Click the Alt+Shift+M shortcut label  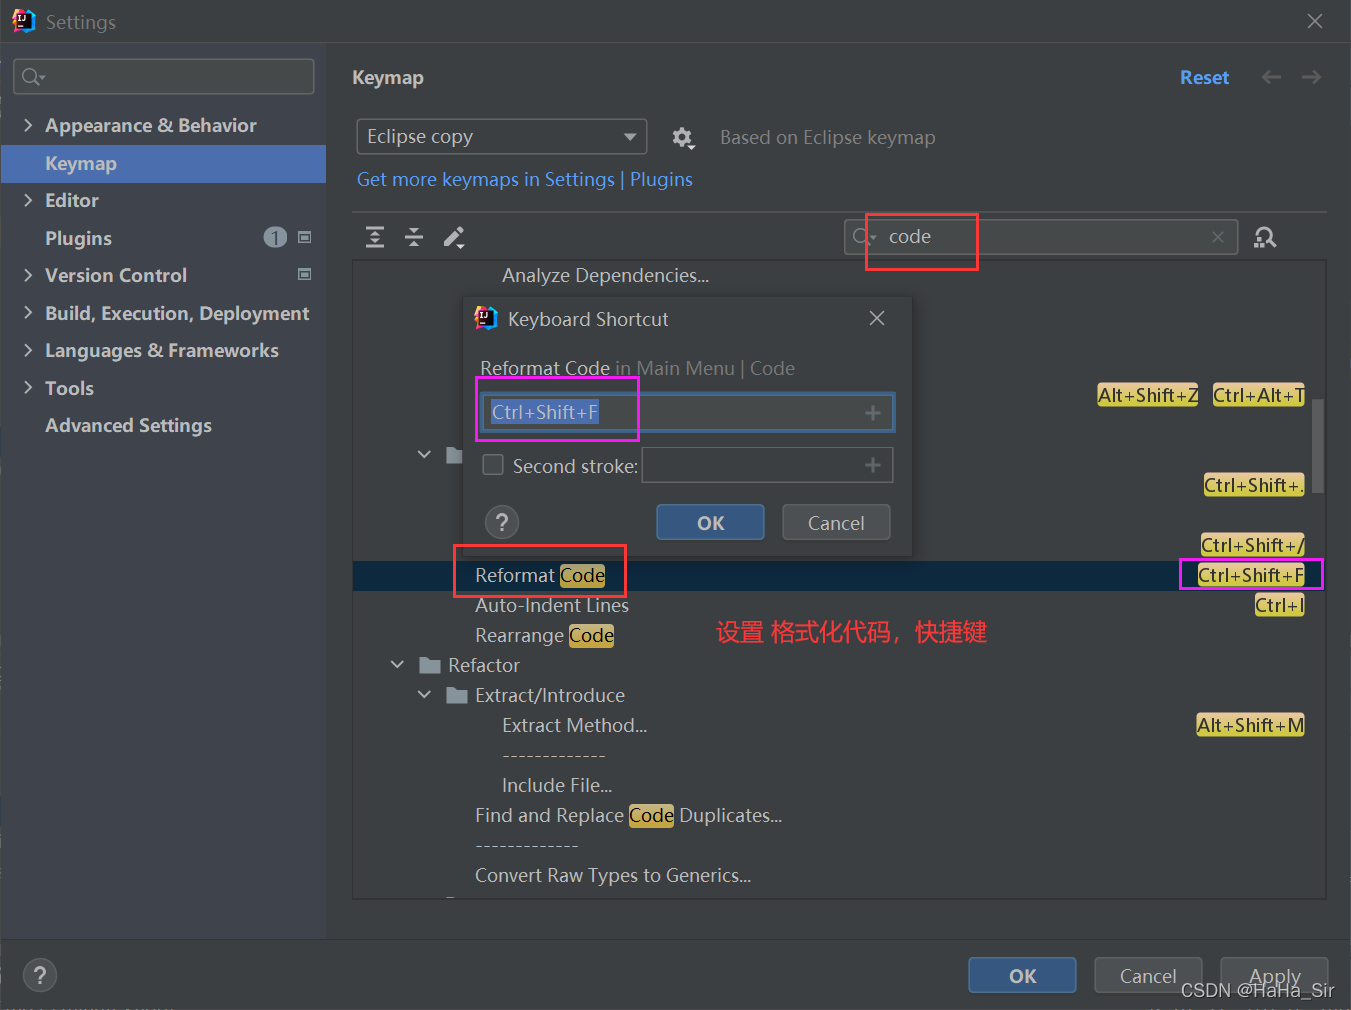tap(1250, 725)
